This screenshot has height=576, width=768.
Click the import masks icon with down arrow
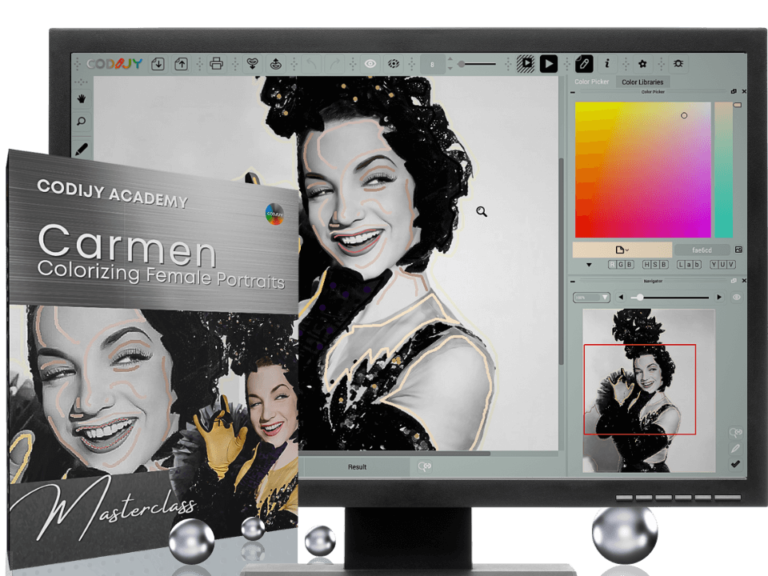[252, 64]
